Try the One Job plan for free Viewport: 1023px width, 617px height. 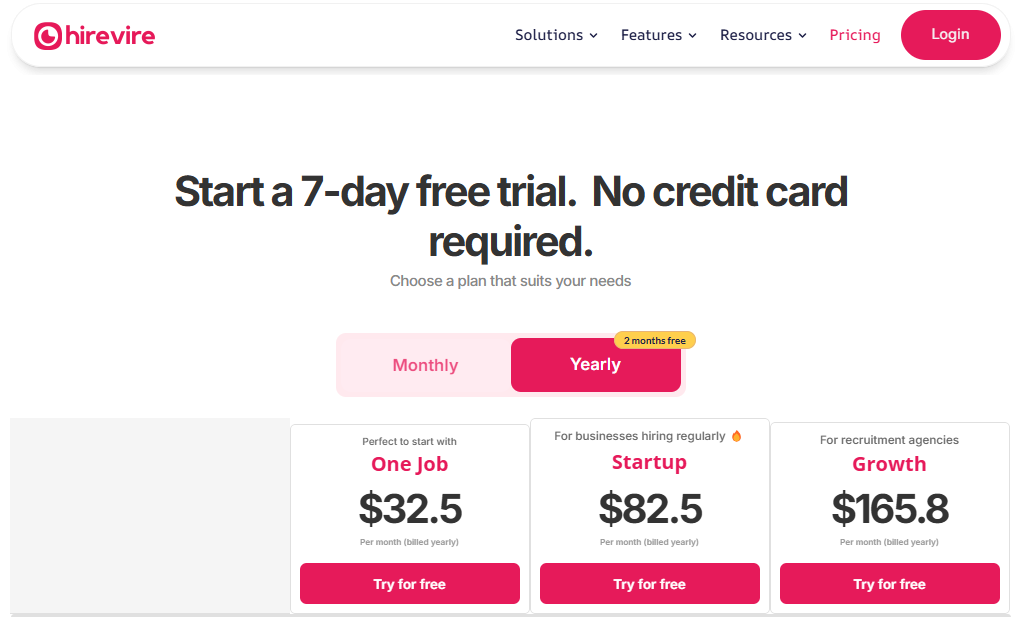(x=410, y=584)
